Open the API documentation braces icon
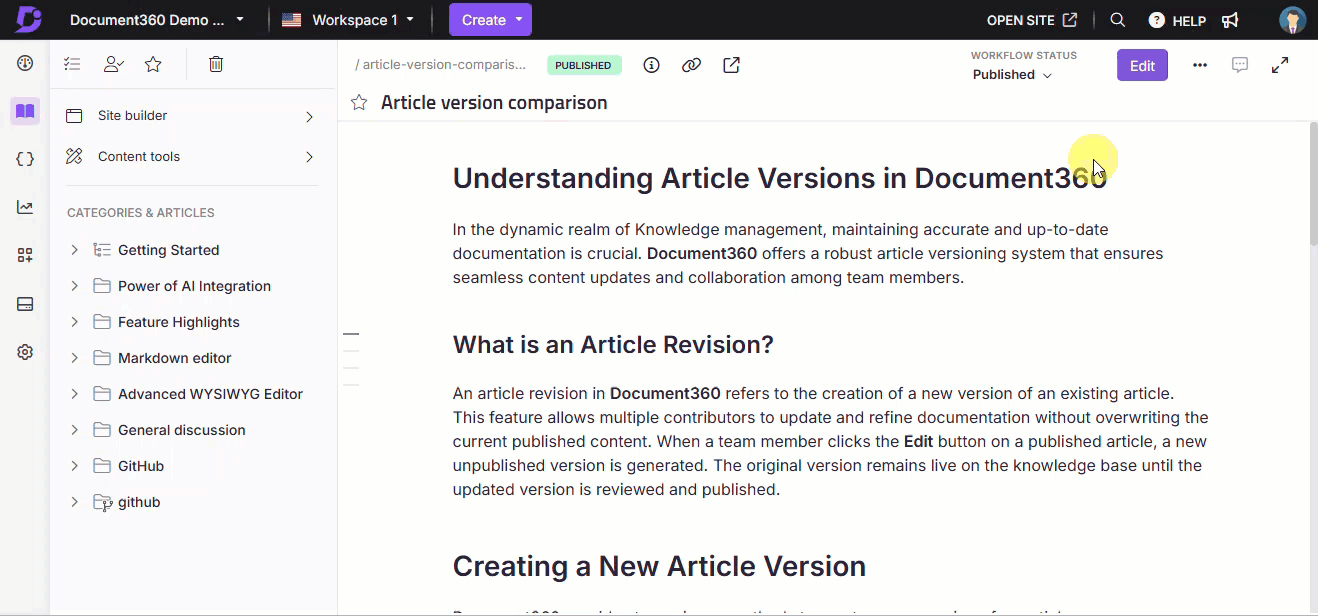This screenshot has width=1318, height=616. pos(25,159)
